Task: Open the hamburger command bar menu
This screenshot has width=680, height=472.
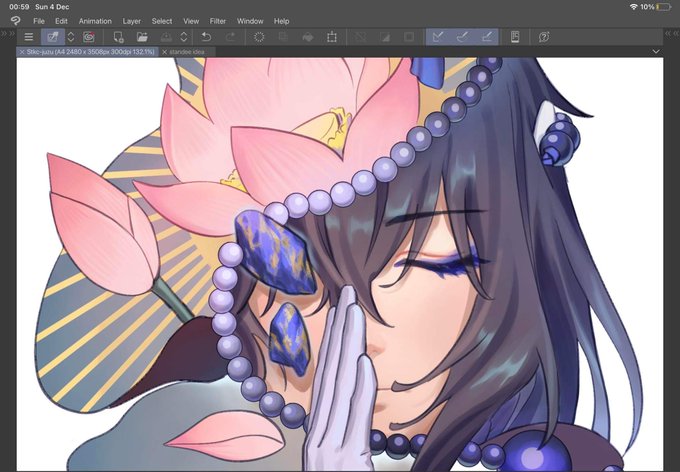Action: (x=29, y=37)
